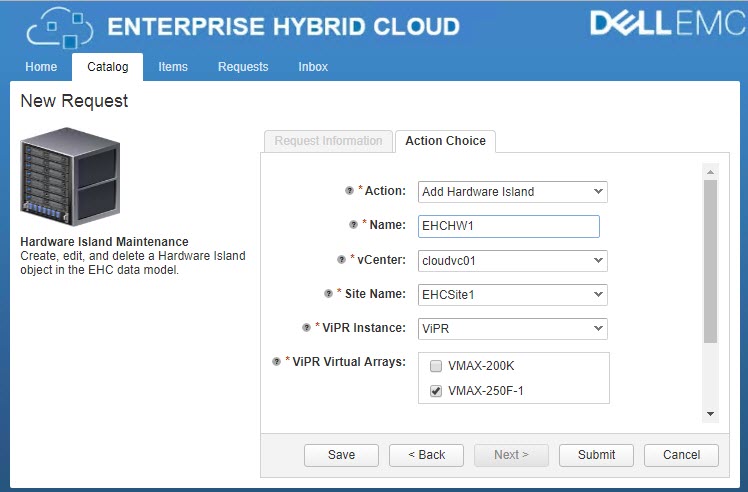Switch to the Items tab
748x492 pixels.
173,67
